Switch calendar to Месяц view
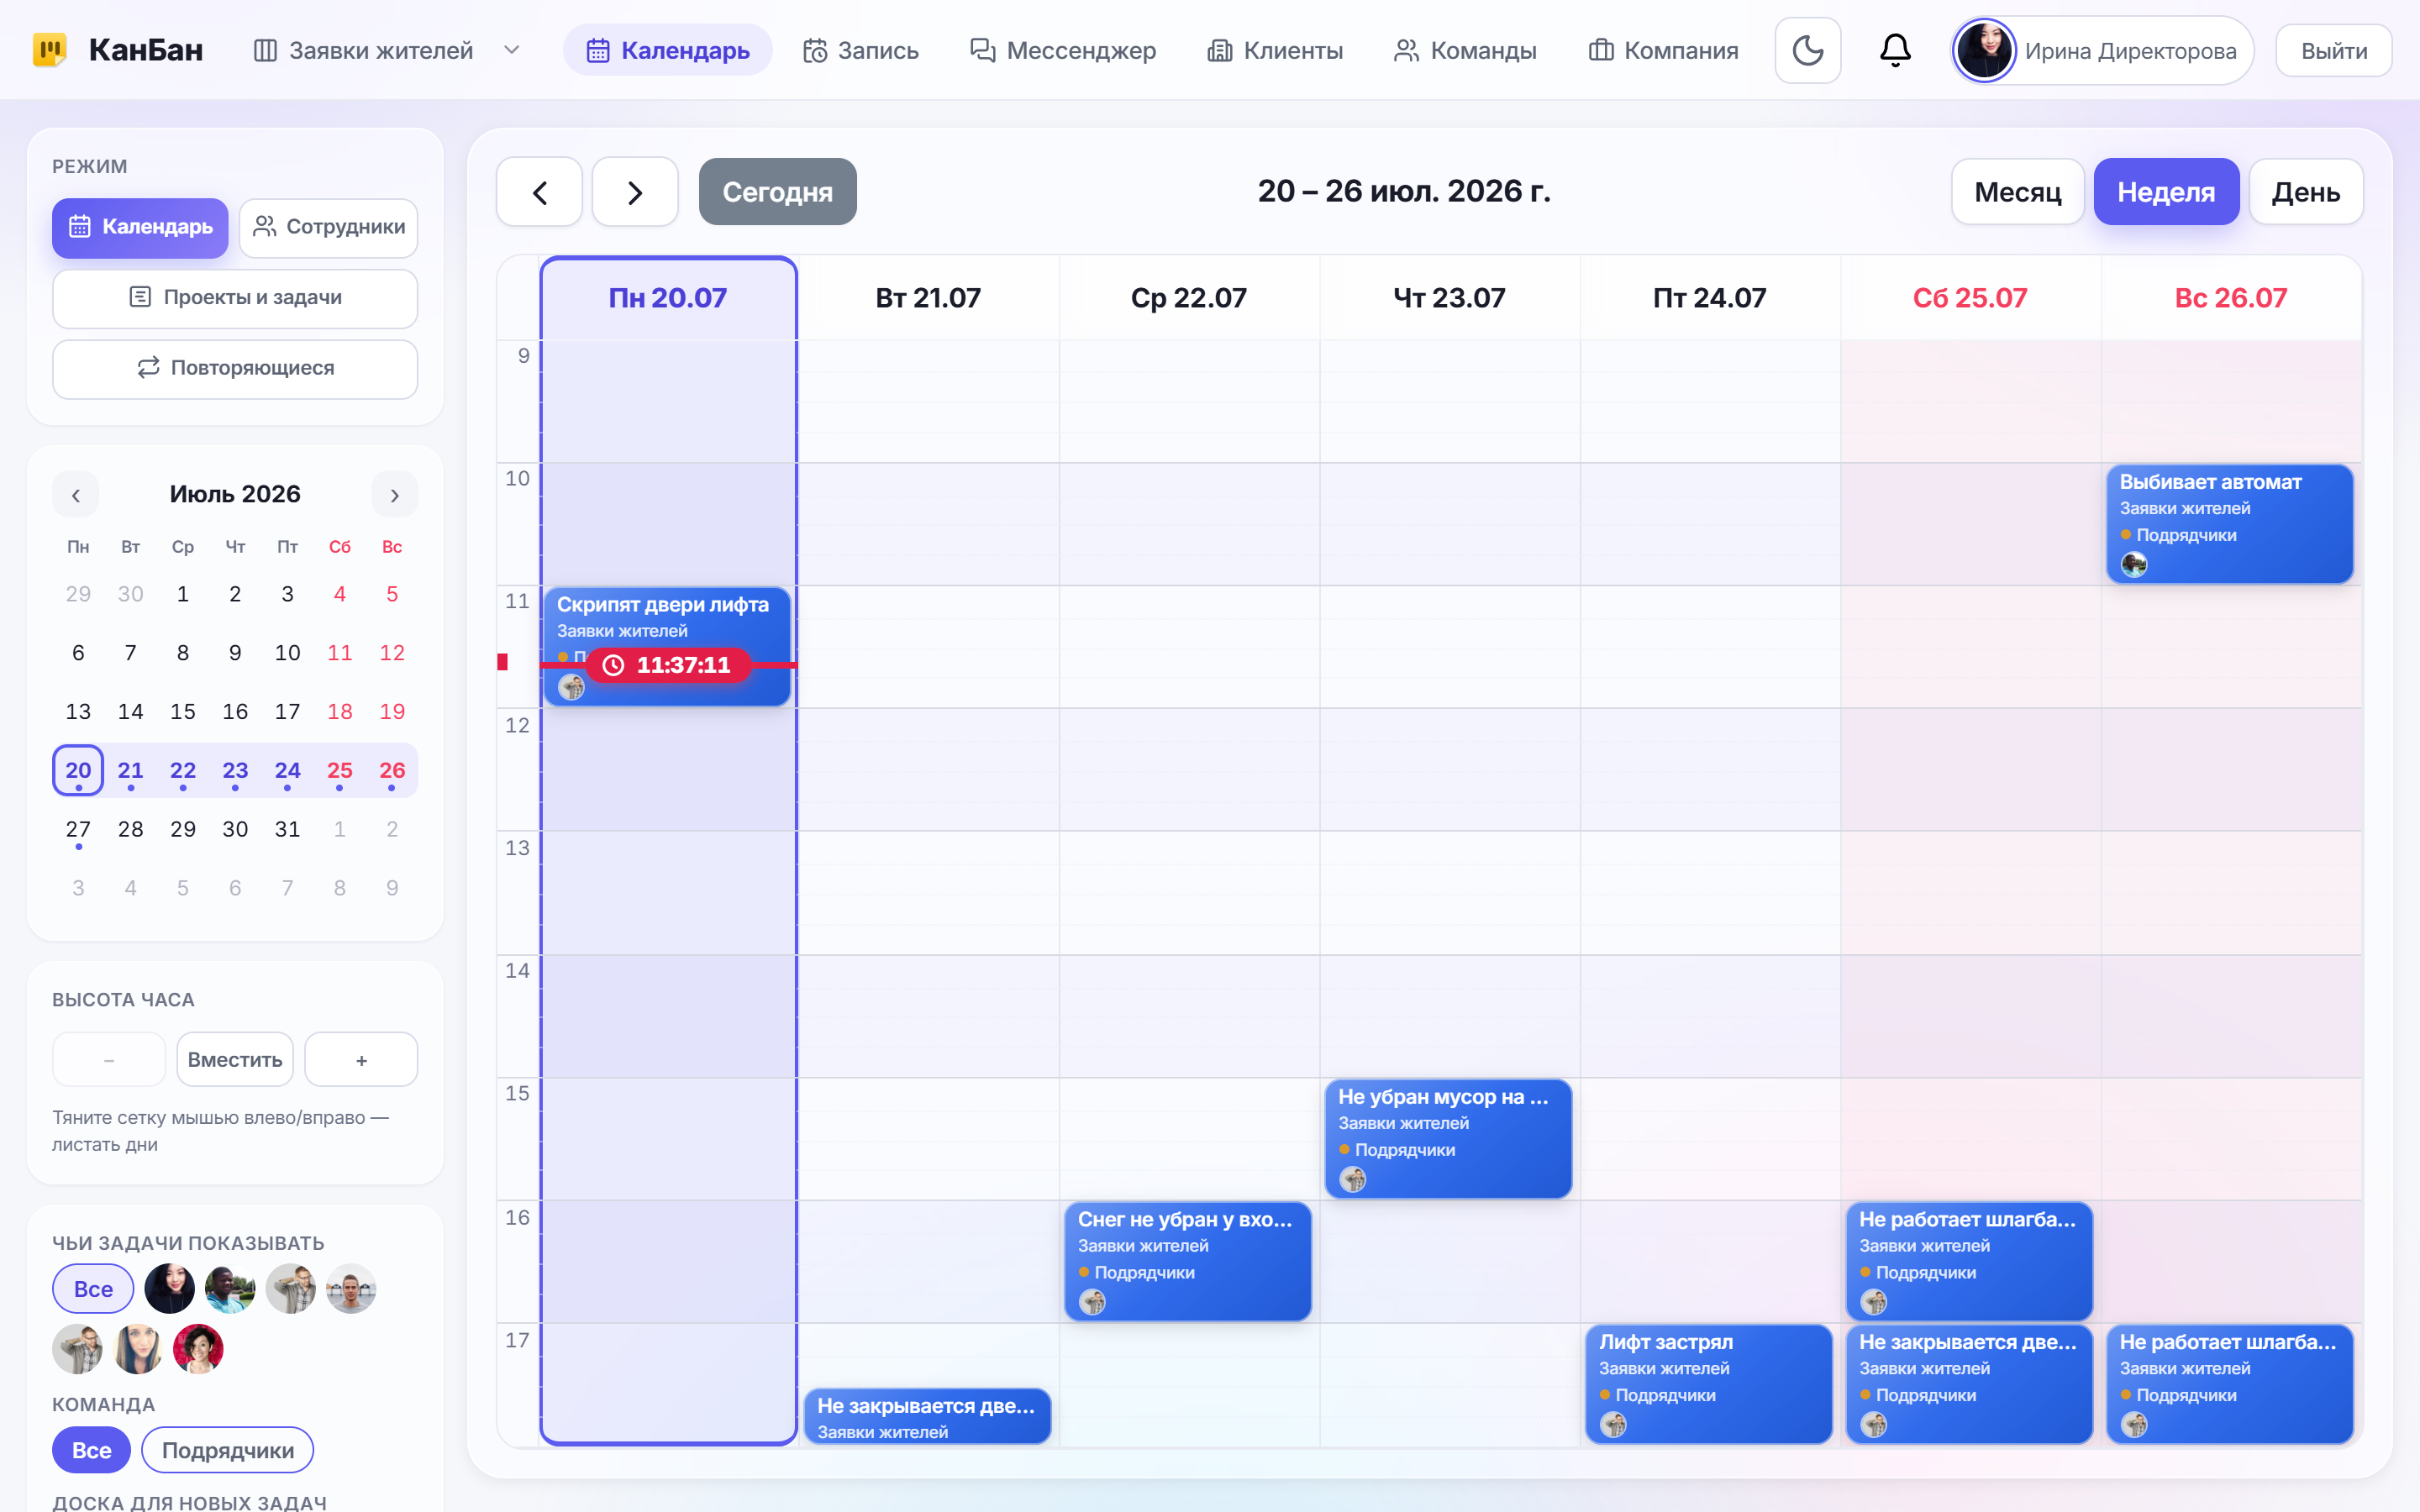The height and width of the screenshot is (1512, 2420). pos(2017,192)
